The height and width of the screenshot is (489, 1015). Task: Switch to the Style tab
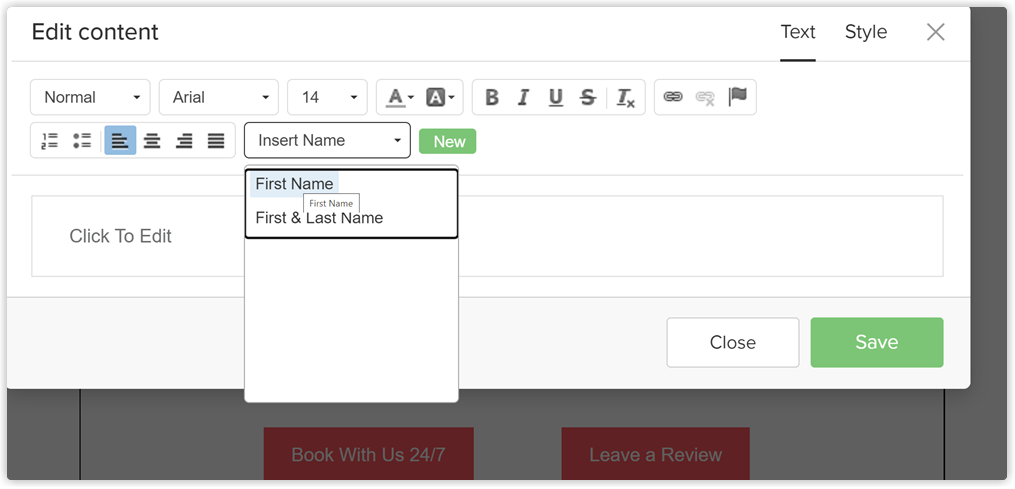coord(866,32)
